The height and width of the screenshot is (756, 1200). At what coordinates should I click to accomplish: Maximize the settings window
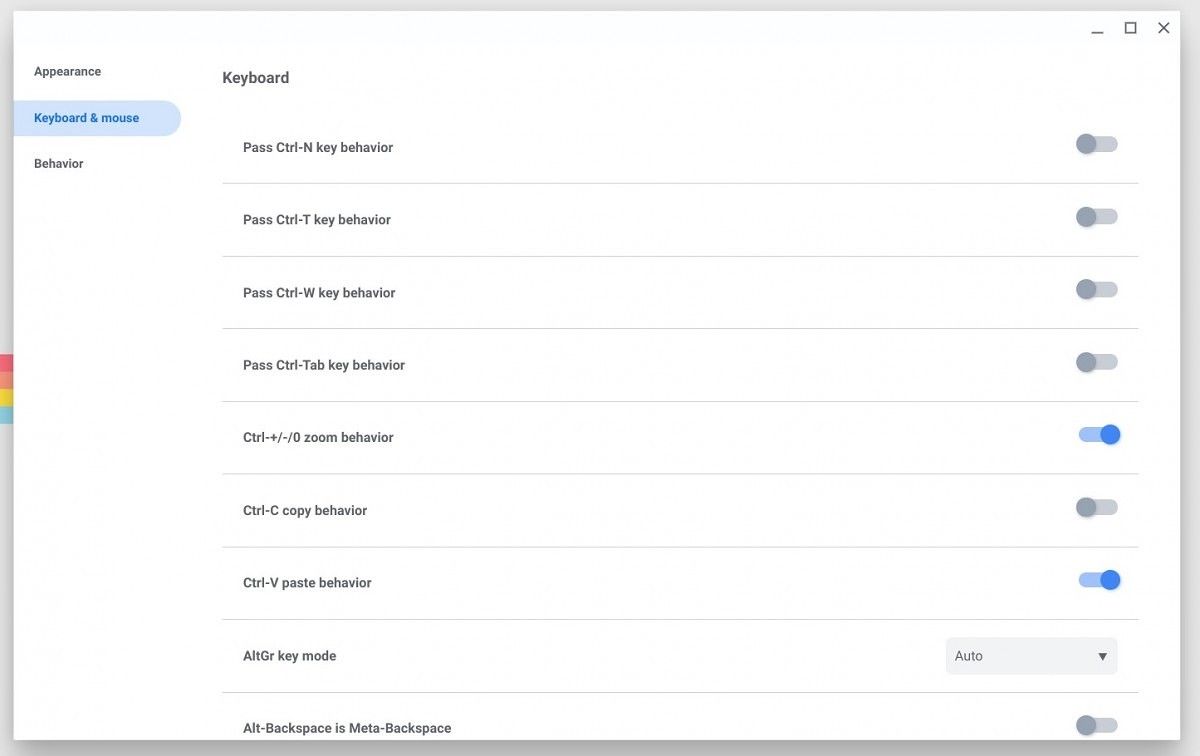(1131, 28)
